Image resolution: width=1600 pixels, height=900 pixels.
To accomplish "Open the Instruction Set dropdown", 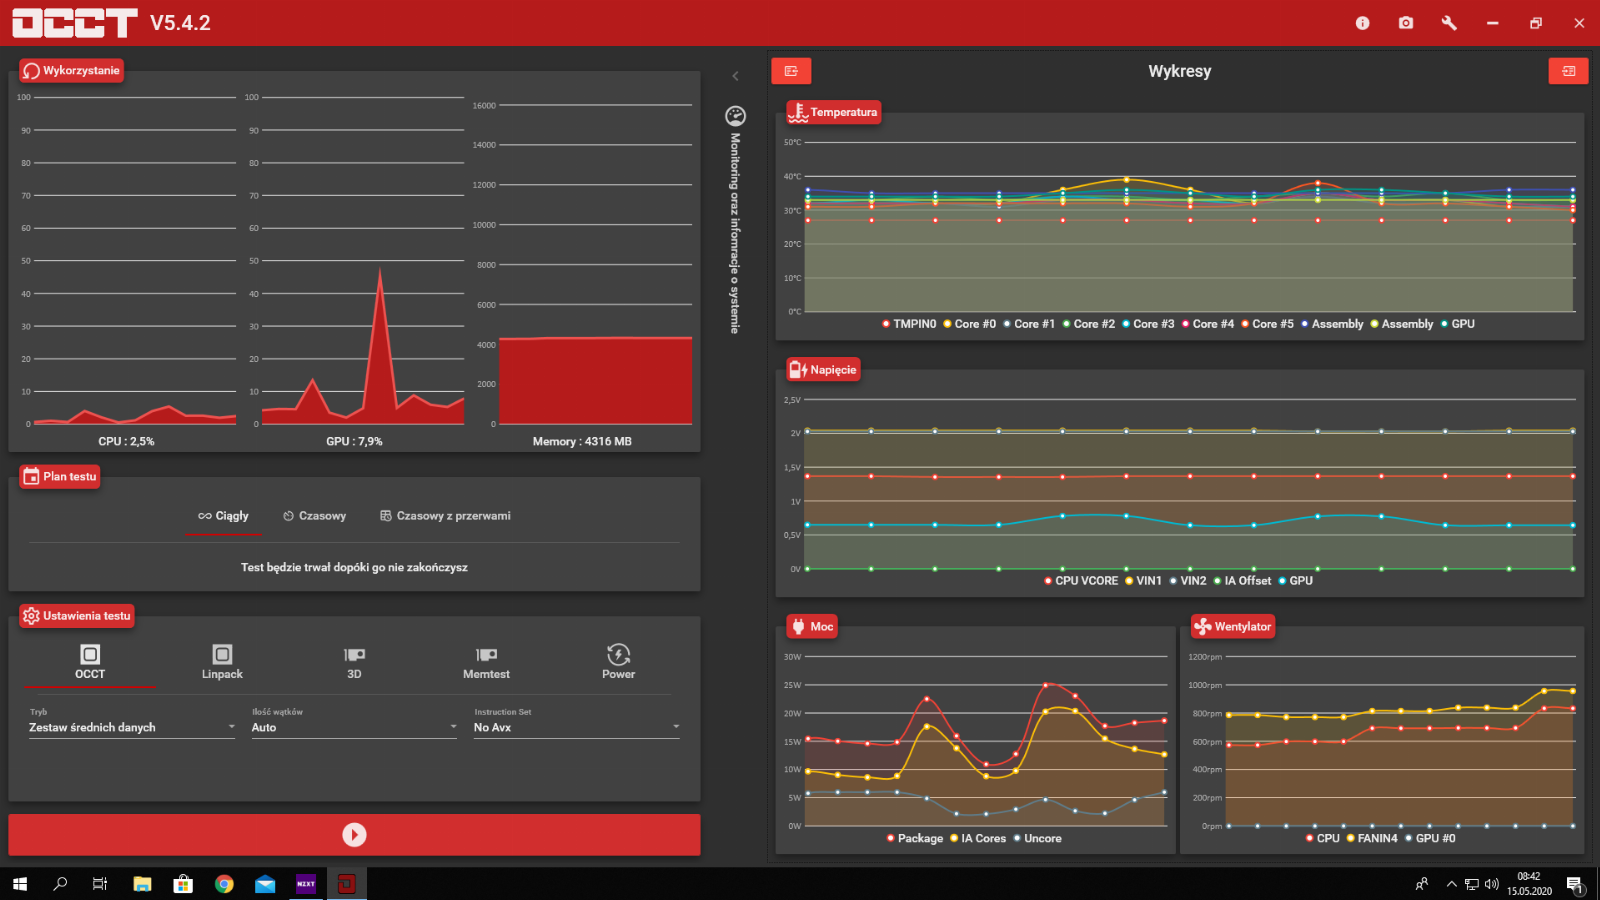I will (576, 727).
